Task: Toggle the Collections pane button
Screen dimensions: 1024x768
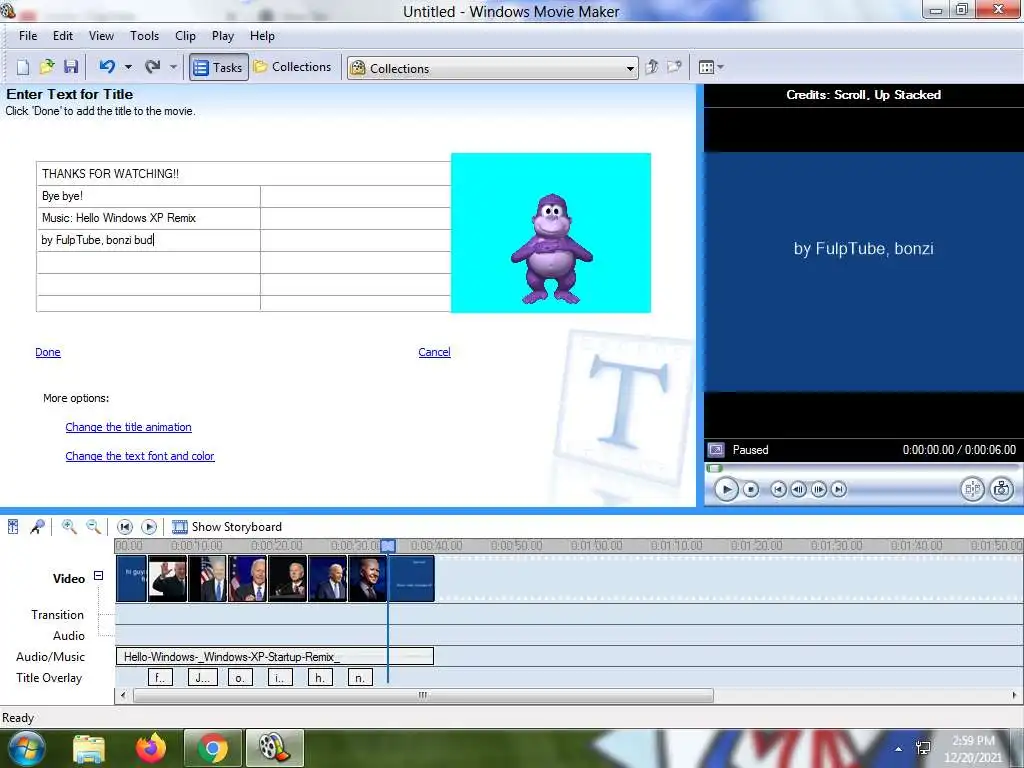Action: click(x=293, y=67)
